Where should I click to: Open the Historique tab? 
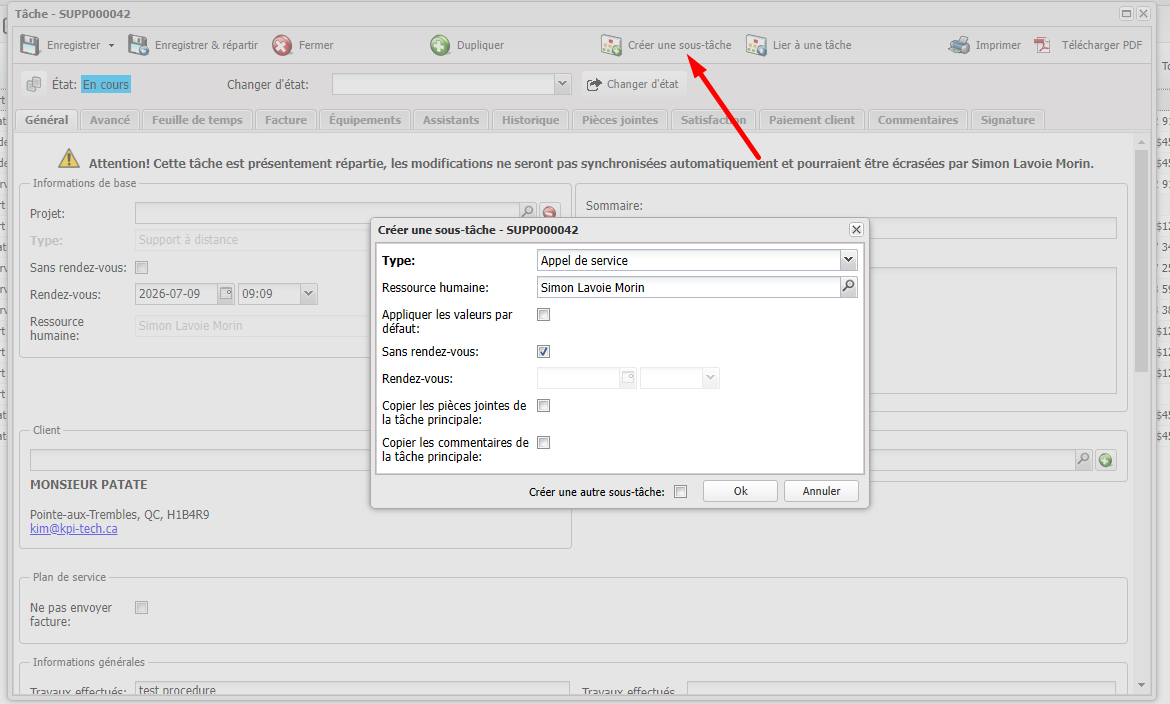[531, 120]
